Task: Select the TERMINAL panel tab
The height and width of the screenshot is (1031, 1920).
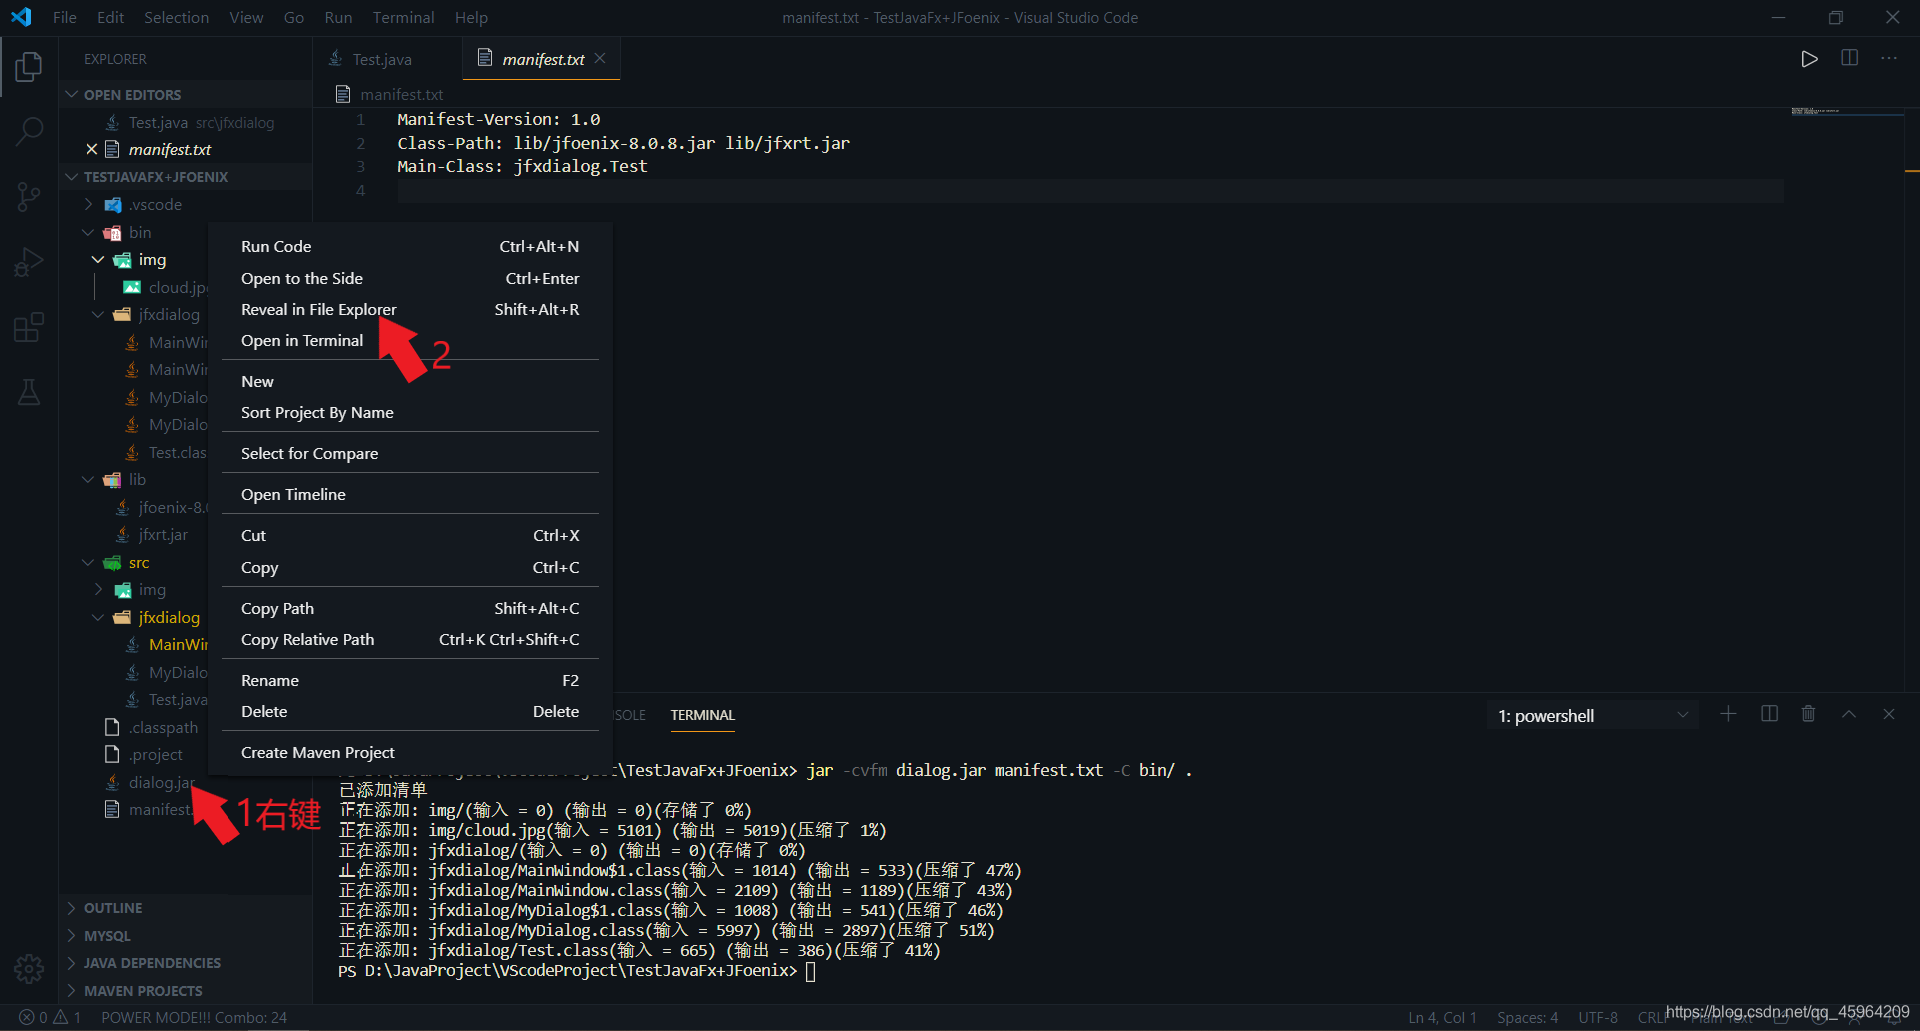Action: click(x=702, y=715)
